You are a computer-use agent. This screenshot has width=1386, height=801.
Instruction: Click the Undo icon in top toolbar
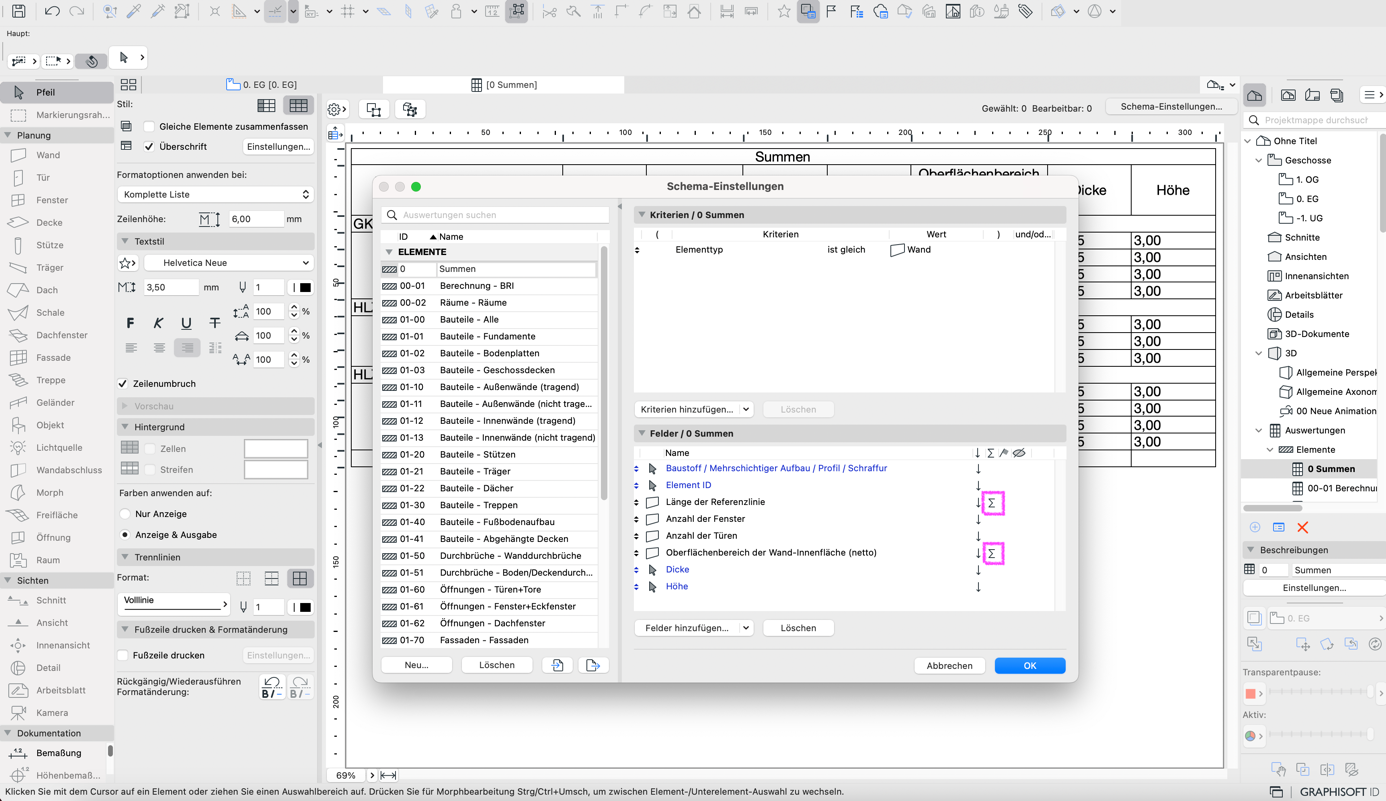coord(52,12)
